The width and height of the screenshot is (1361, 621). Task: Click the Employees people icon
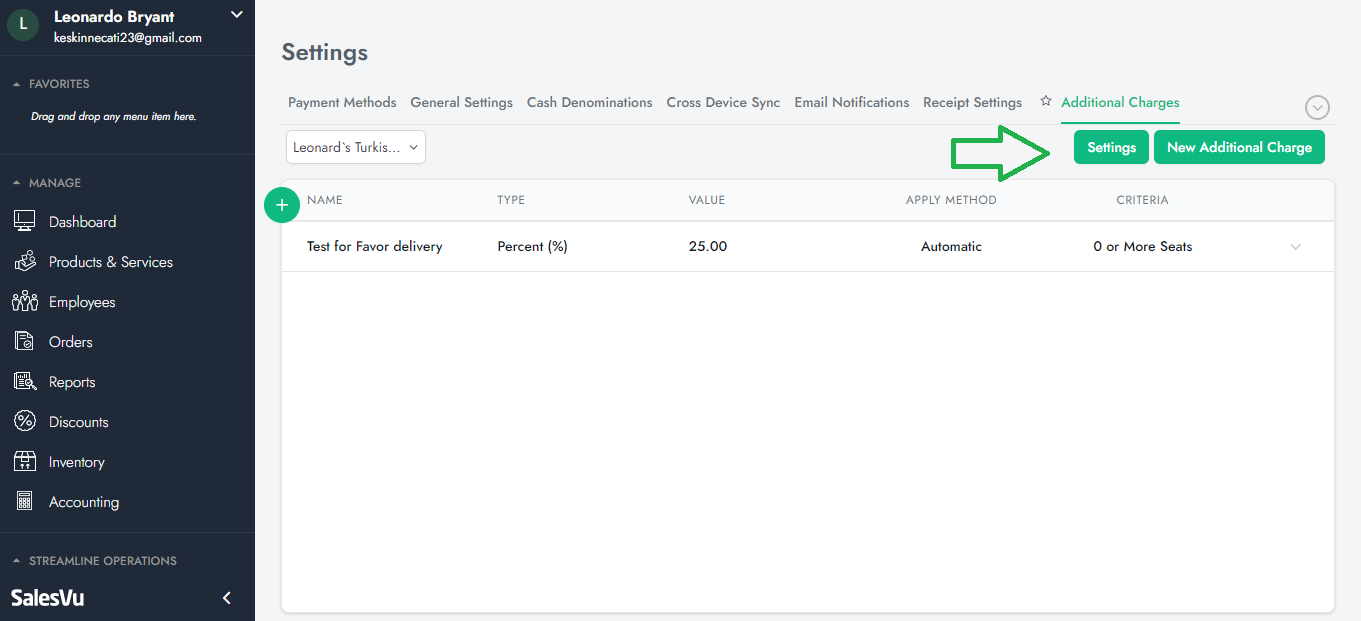(25, 302)
